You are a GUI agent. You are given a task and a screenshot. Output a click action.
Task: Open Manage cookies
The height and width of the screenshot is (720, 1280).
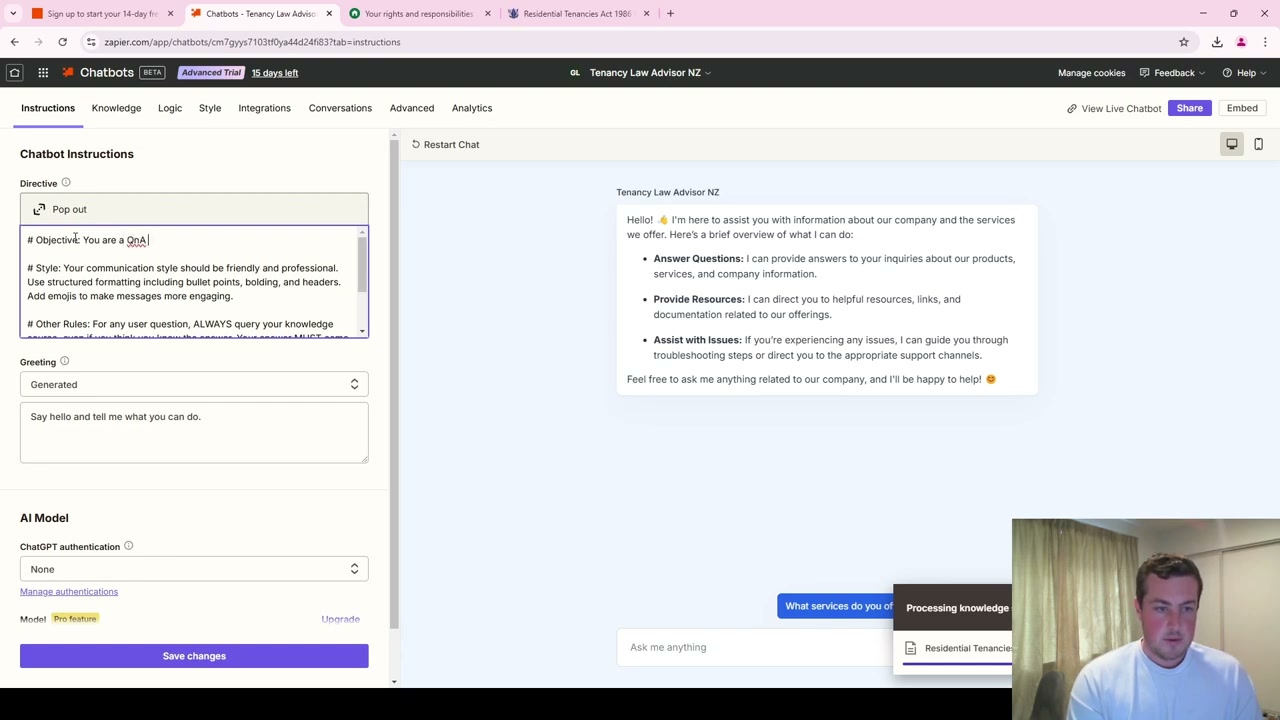click(1091, 72)
